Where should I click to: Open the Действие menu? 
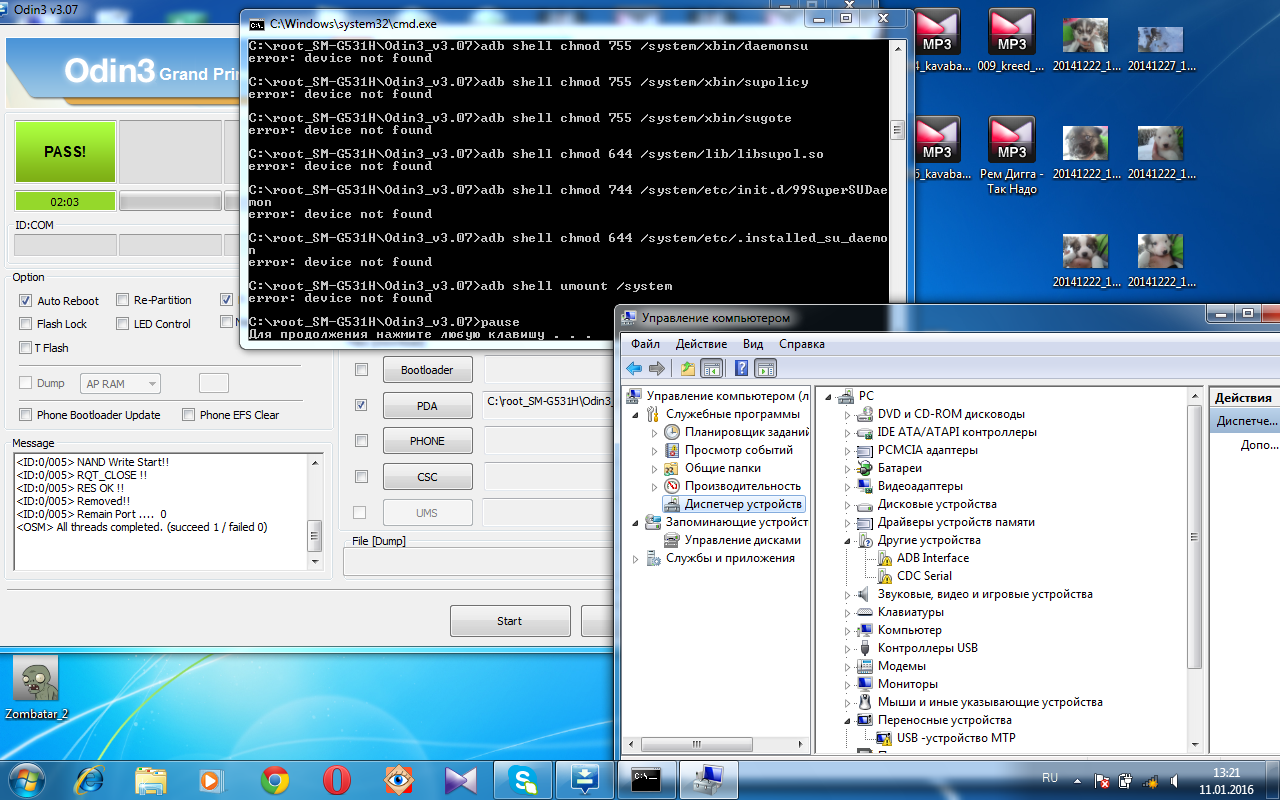tap(701, 344)
